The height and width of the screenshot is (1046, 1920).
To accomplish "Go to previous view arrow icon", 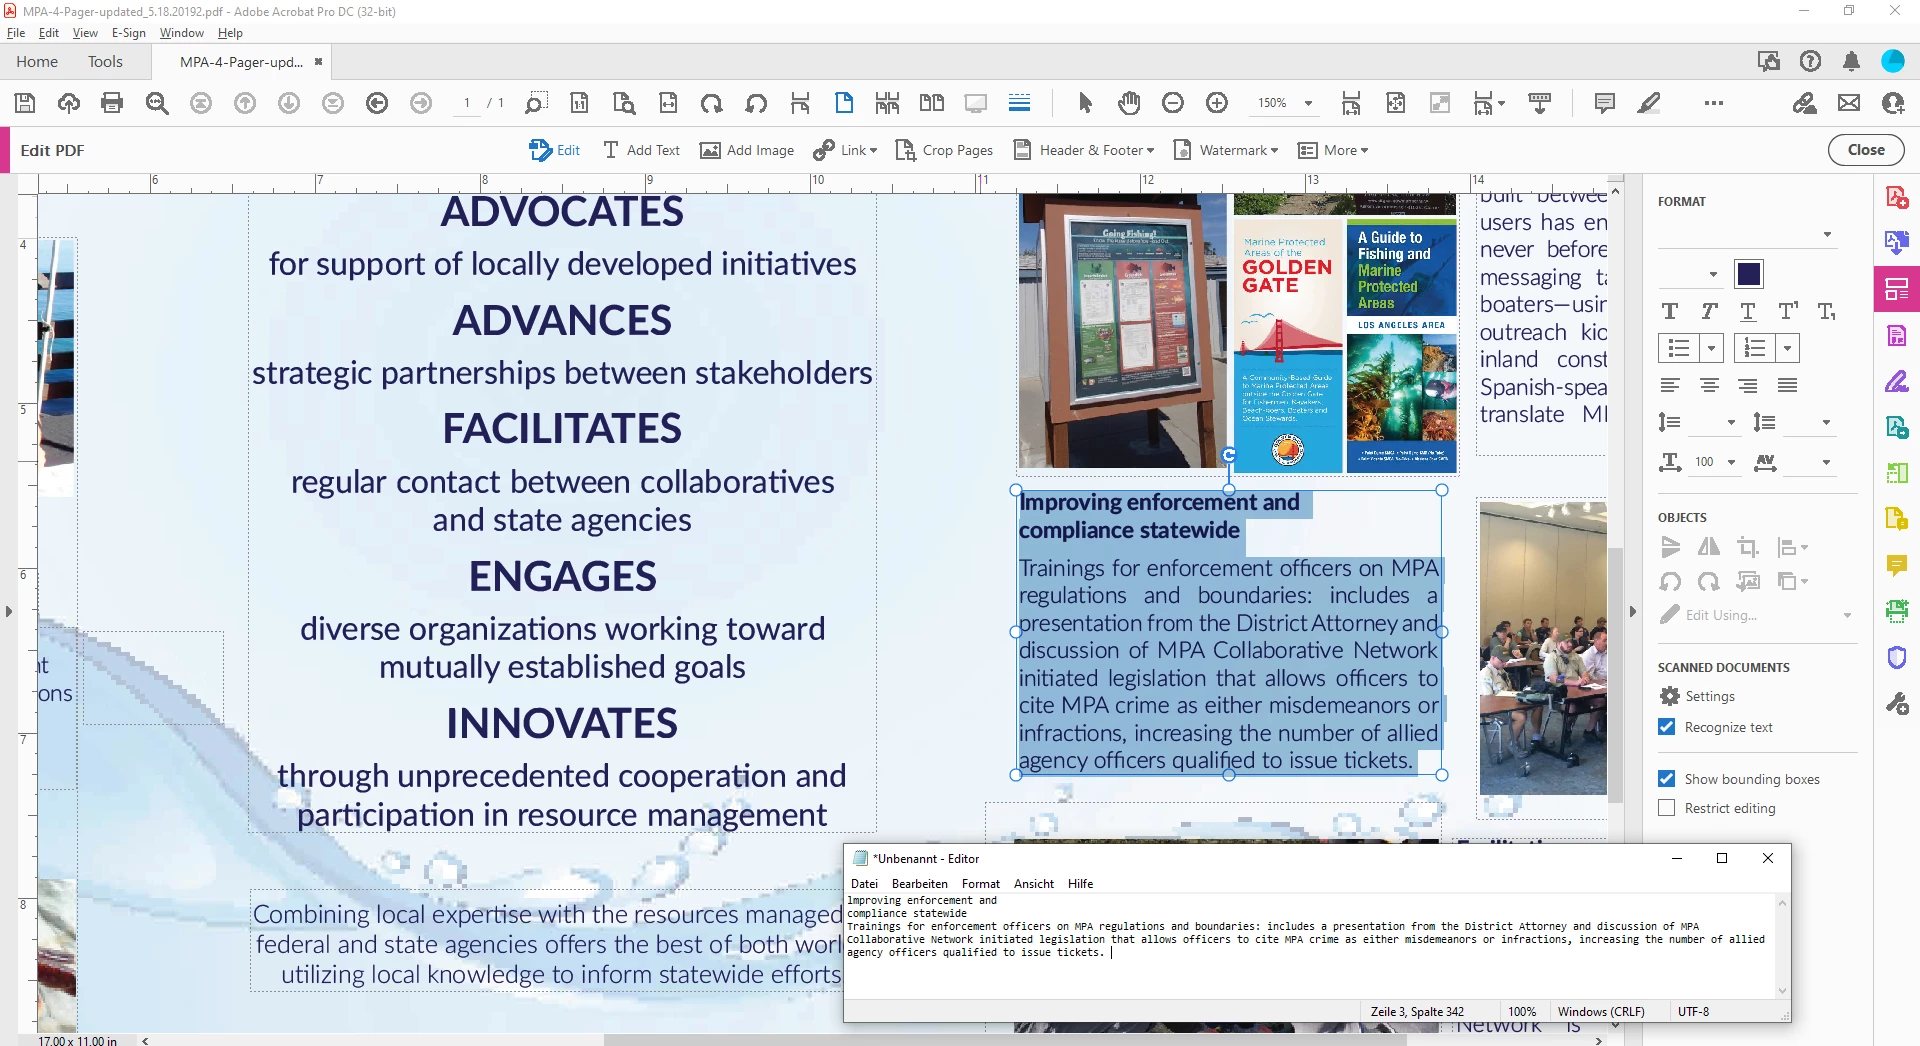I will pyautogui.click(x=377, y=103).
